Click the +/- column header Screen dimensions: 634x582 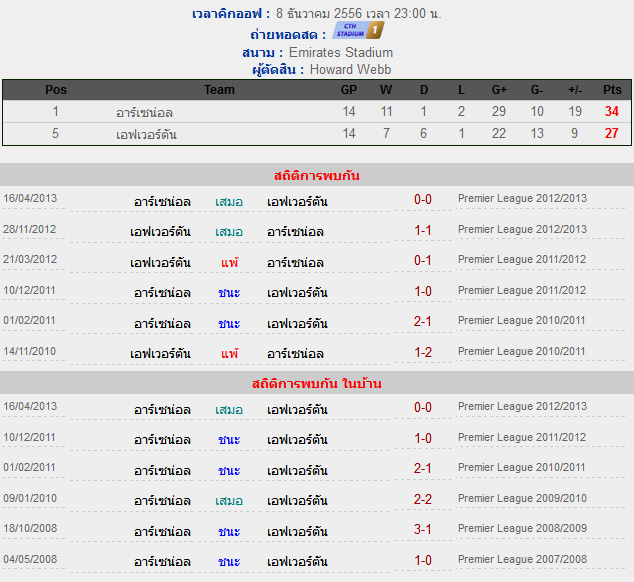pos(575,90)
